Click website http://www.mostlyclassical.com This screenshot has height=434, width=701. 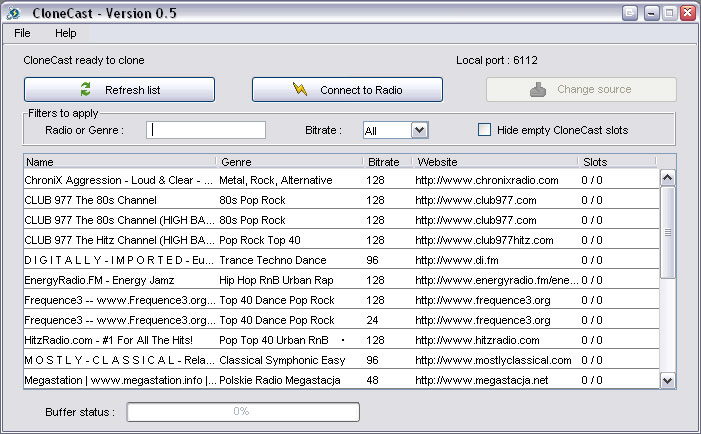pyautogui.click(x=493, y=360)
